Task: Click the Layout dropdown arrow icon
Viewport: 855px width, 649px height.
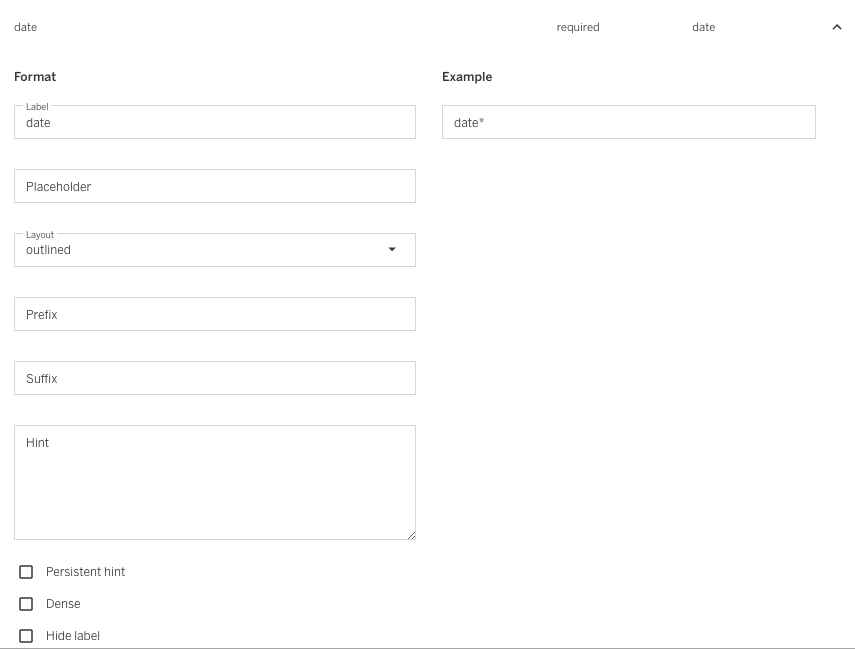Action: [392, 250]
